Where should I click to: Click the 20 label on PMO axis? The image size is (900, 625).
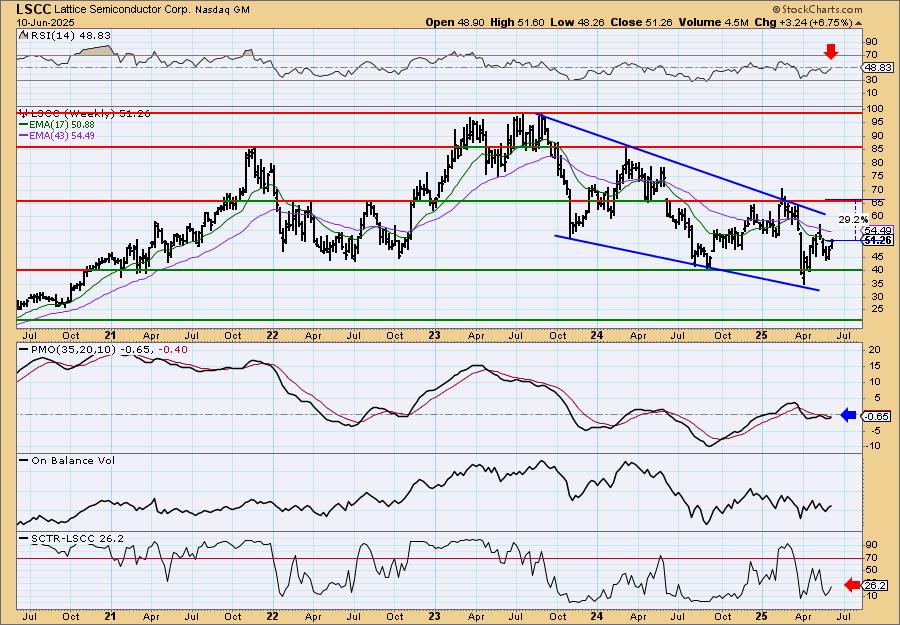tap(874, 350)
